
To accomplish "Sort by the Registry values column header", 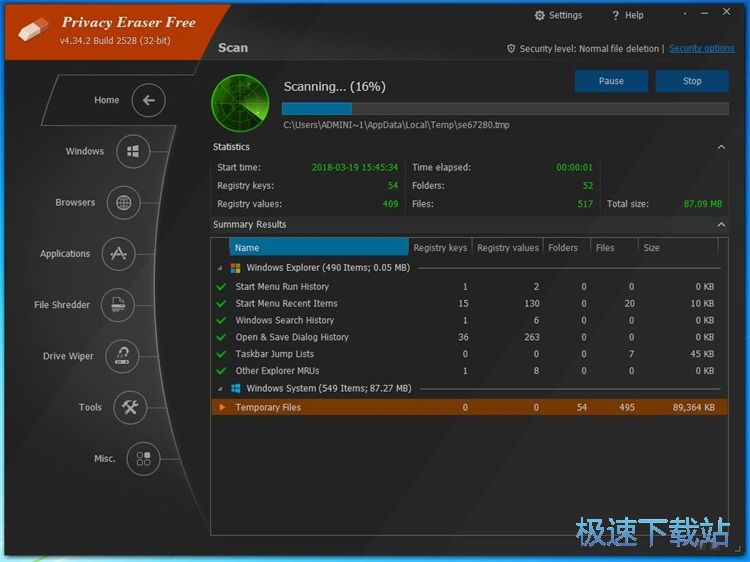I will coord(507,248).
